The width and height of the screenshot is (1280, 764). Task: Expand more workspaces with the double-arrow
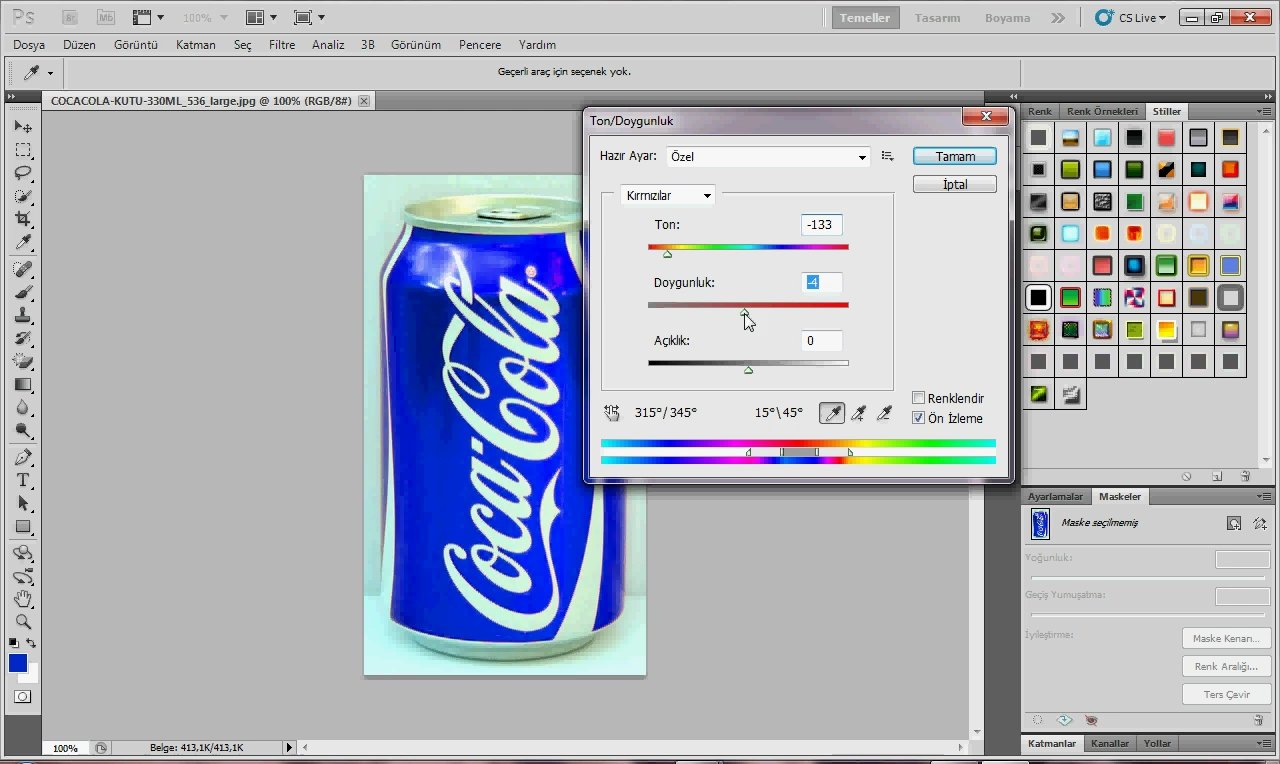[x=1057, y=18]
